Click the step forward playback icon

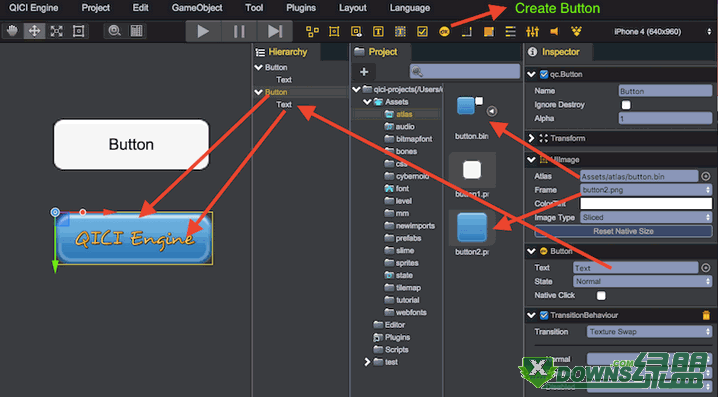coord(275,31)
